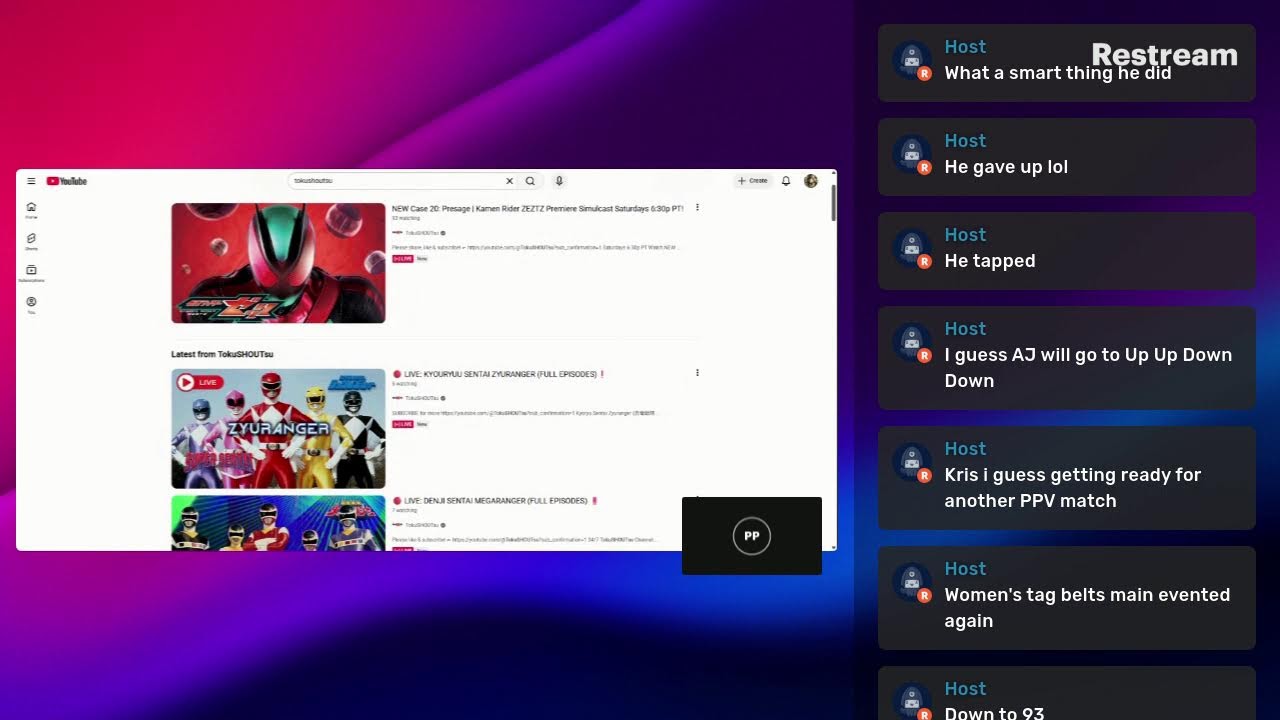Open more options for Zyuranger video
Viewport: 1280px width, 720px height.
(697, 373)
